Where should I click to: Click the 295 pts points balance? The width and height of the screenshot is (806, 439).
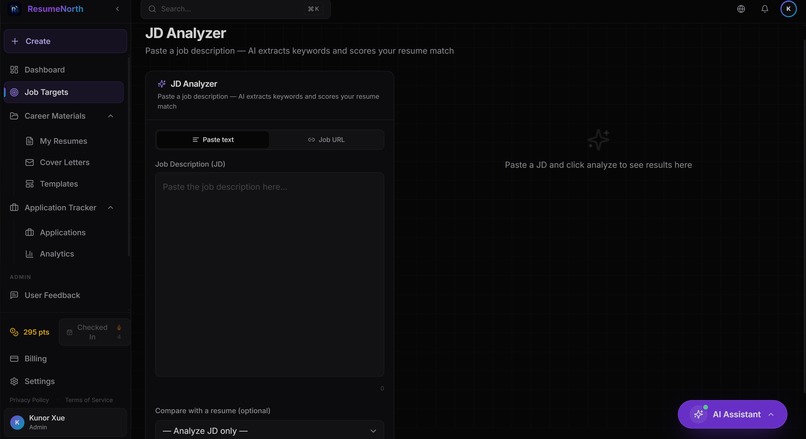coord(30,332)
